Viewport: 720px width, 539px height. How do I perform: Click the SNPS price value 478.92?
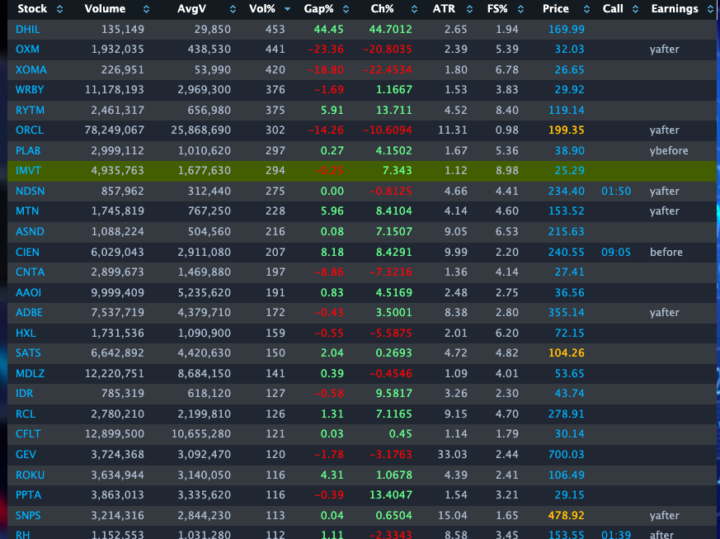coord(565,515)
